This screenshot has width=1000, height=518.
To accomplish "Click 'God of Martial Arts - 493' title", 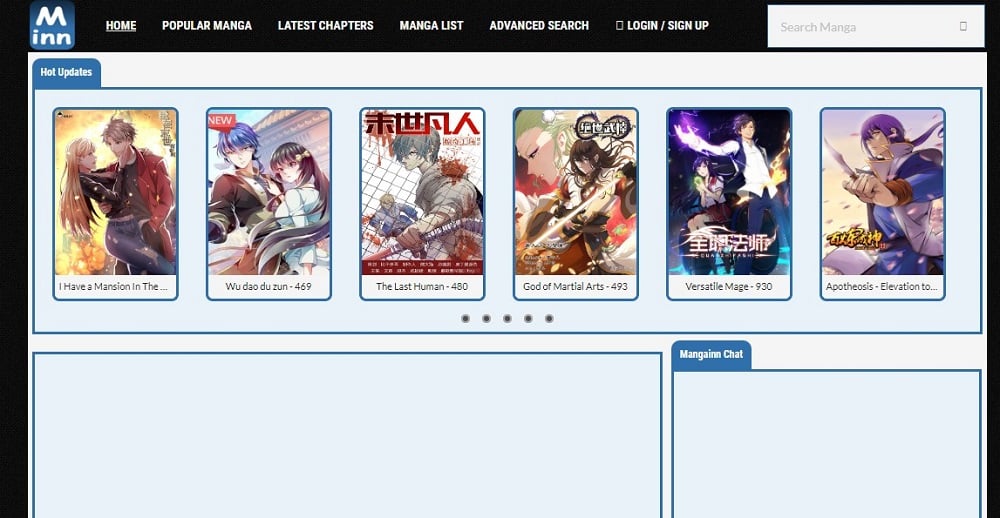I will pos(575,286).
